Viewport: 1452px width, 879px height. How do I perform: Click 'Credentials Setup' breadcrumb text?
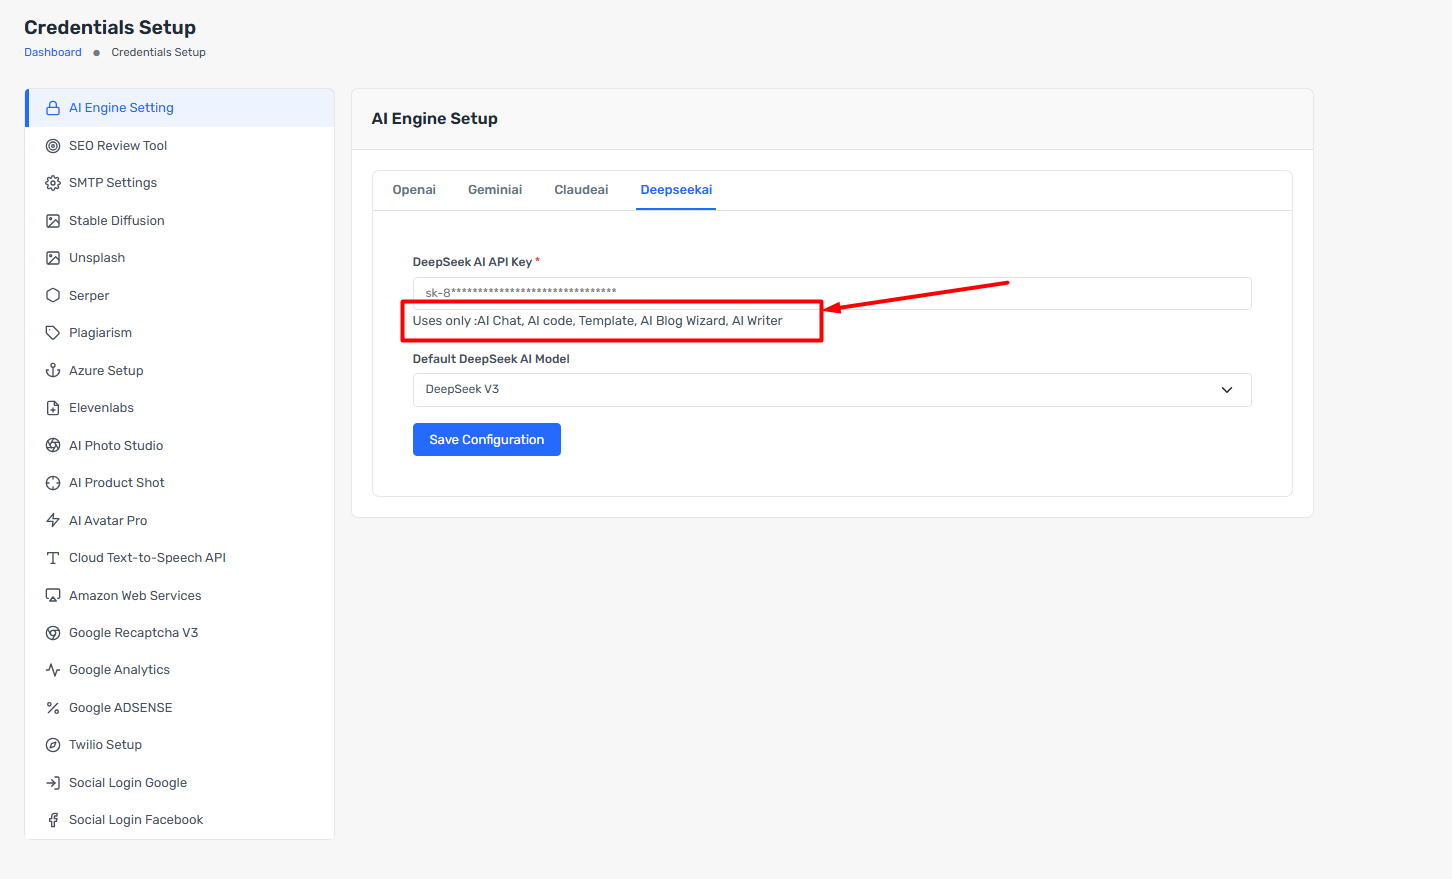(x=158, y=52)
